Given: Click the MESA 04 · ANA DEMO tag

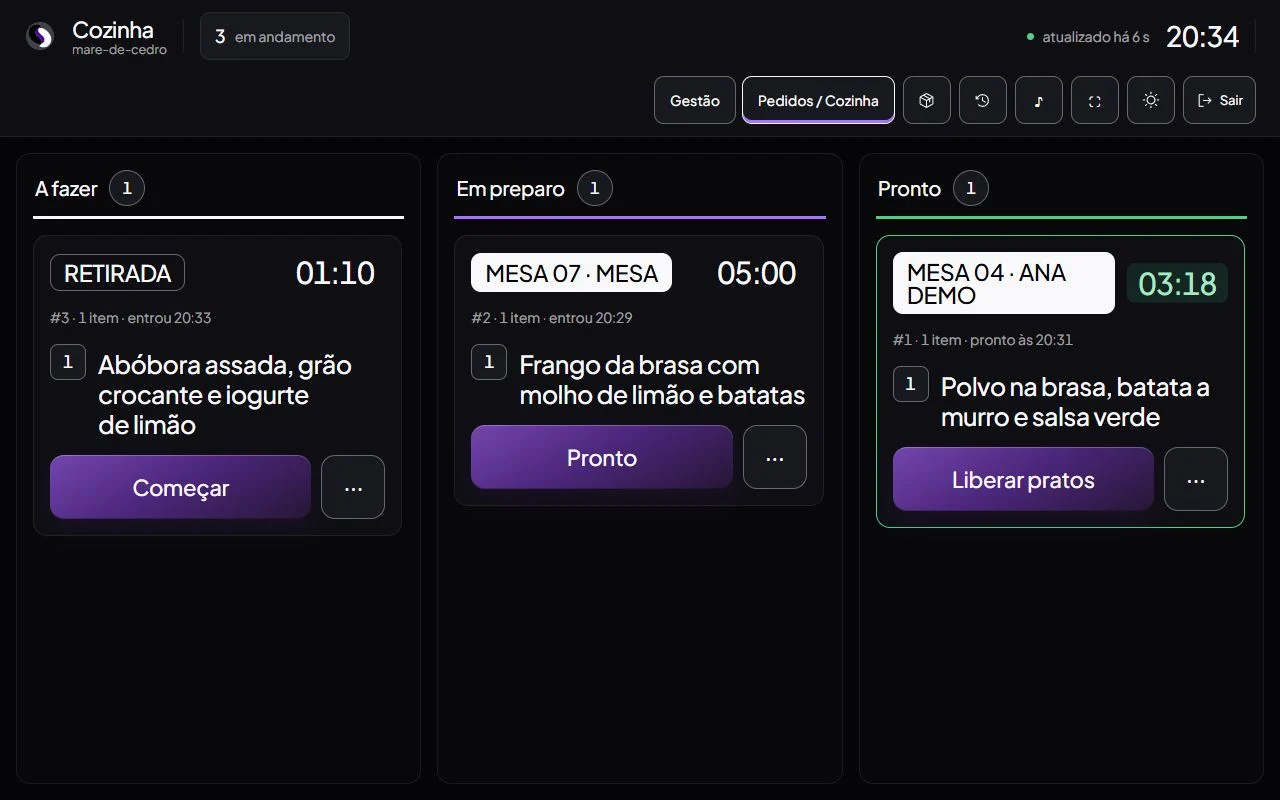Looking at the screenshot, I should [x=1003, y=283].
